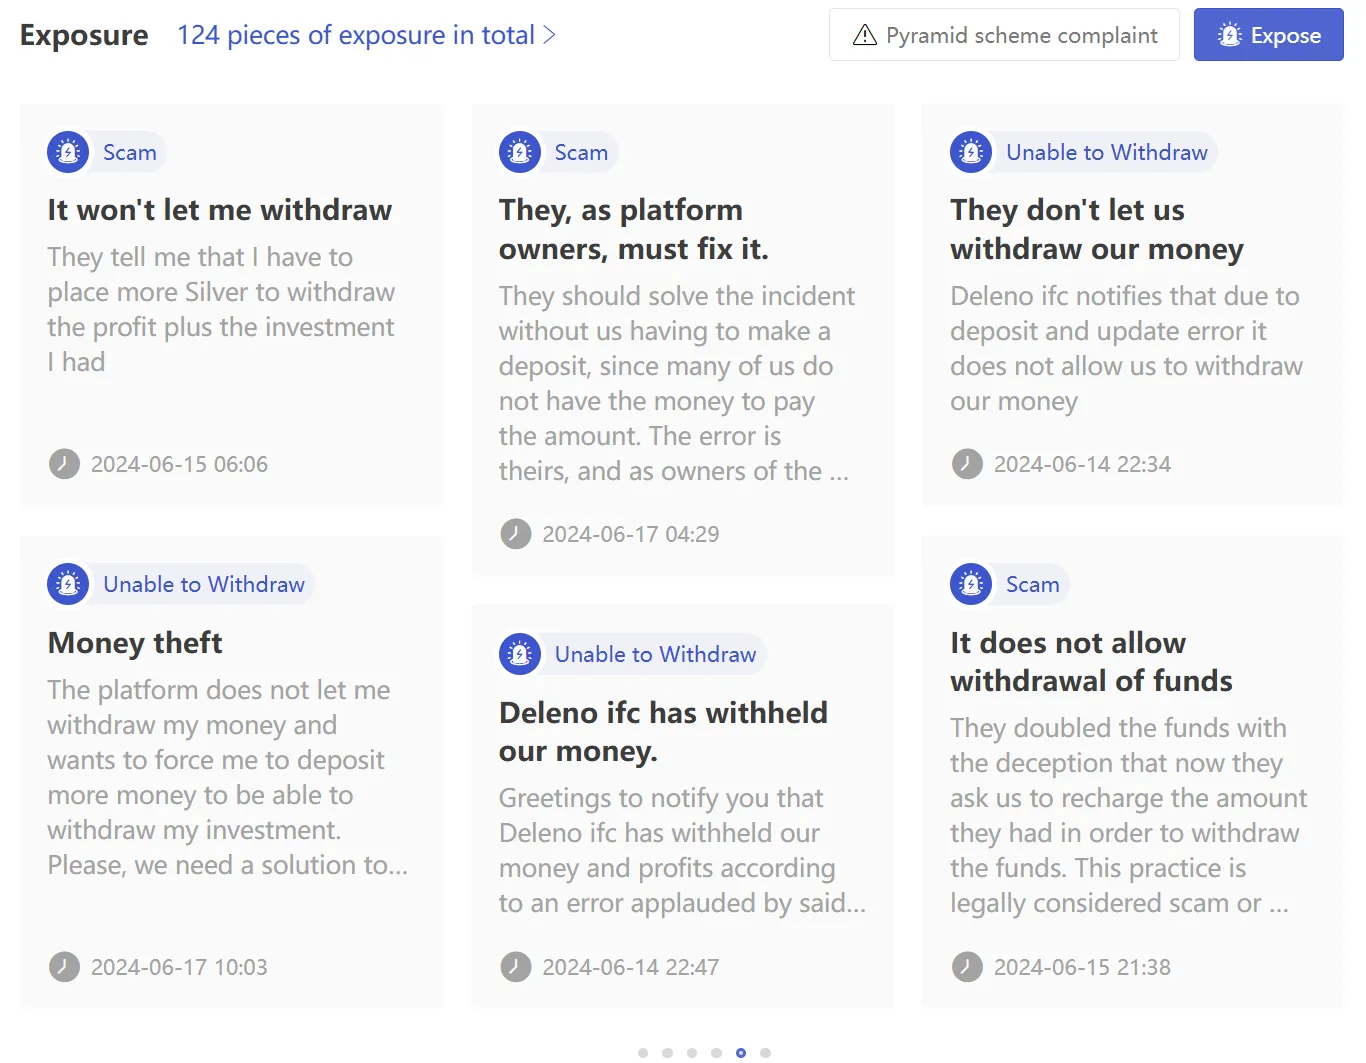Click siren icon on 'They, as platform owners' card
Image resolution: width=1366 pixels, height=1063 pixels.
click(520, 152)
